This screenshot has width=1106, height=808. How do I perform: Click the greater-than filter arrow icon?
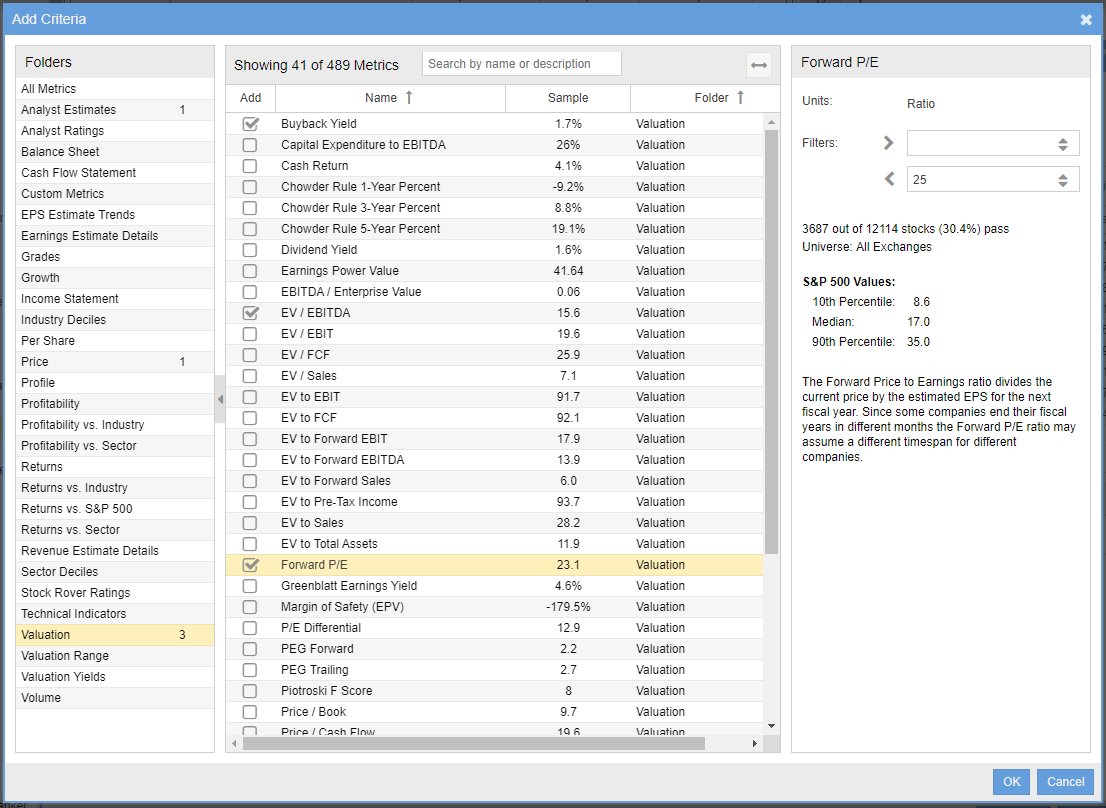click(x=888, y=143)
